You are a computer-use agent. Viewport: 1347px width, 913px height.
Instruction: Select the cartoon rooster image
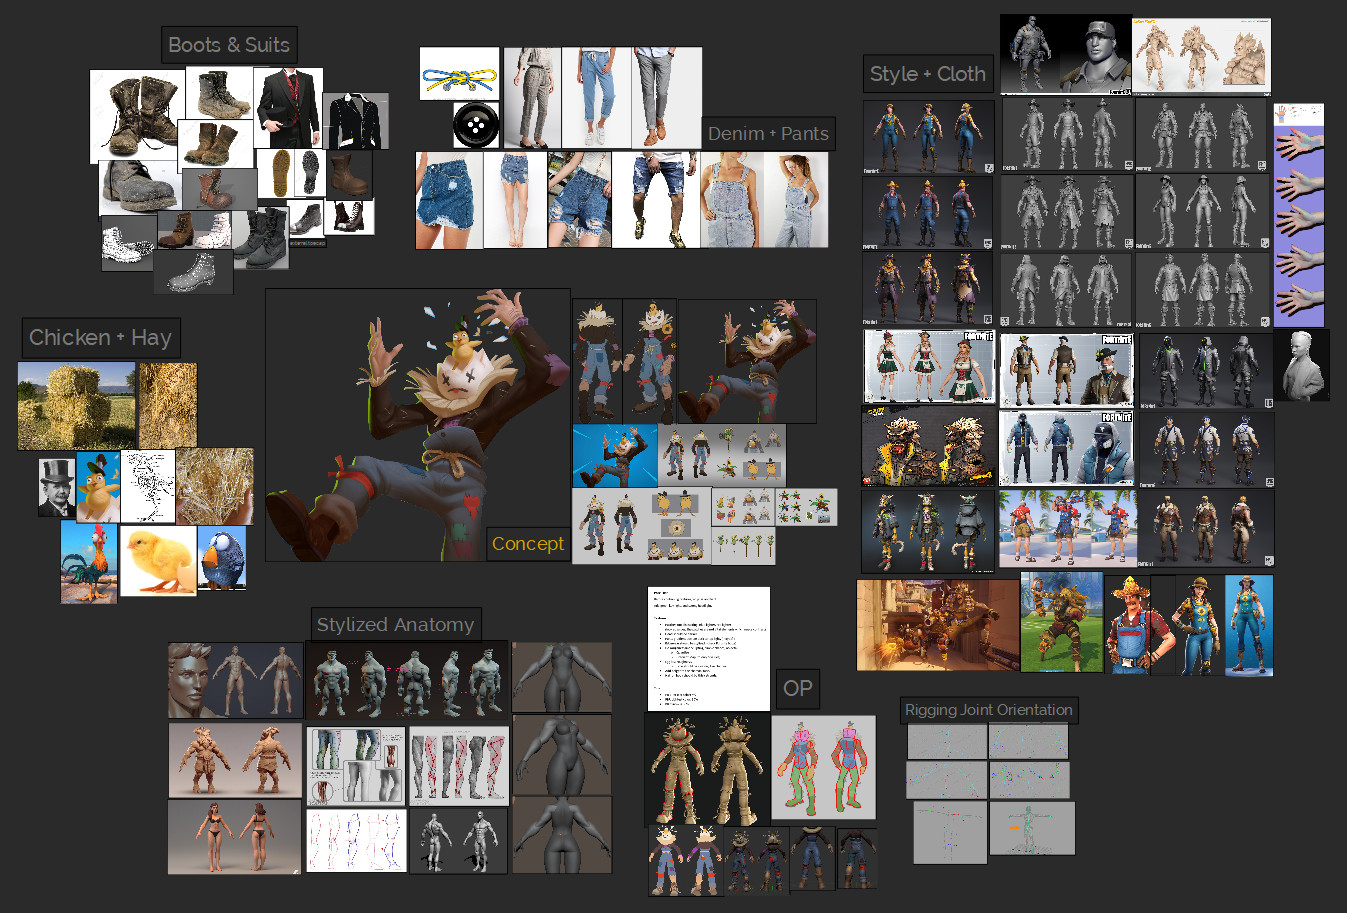tap(89, 562)
